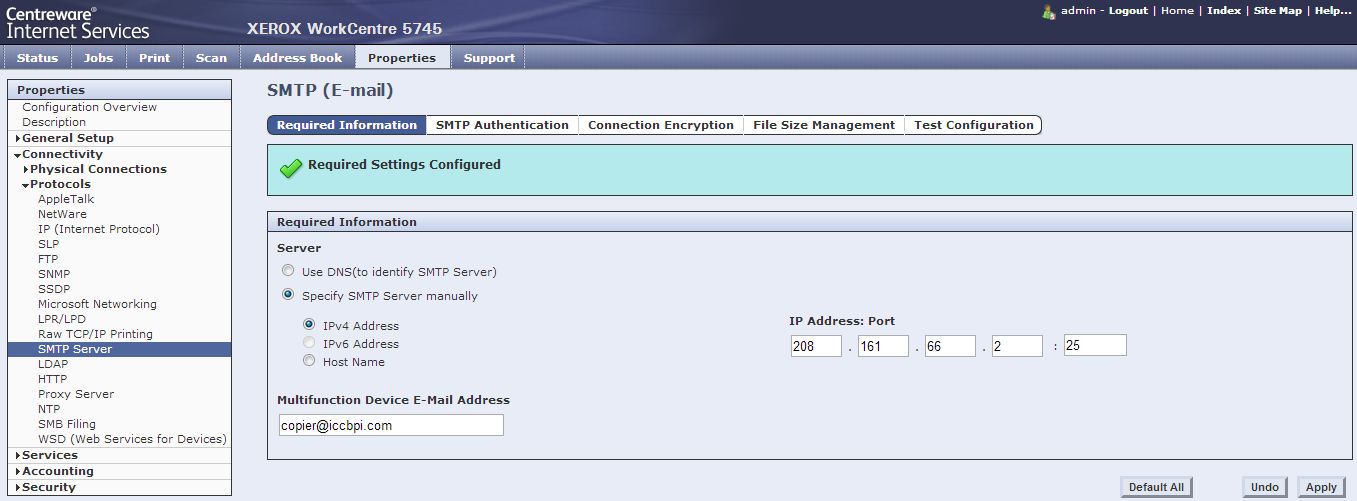Open the Address Book tab

(297, 58)
